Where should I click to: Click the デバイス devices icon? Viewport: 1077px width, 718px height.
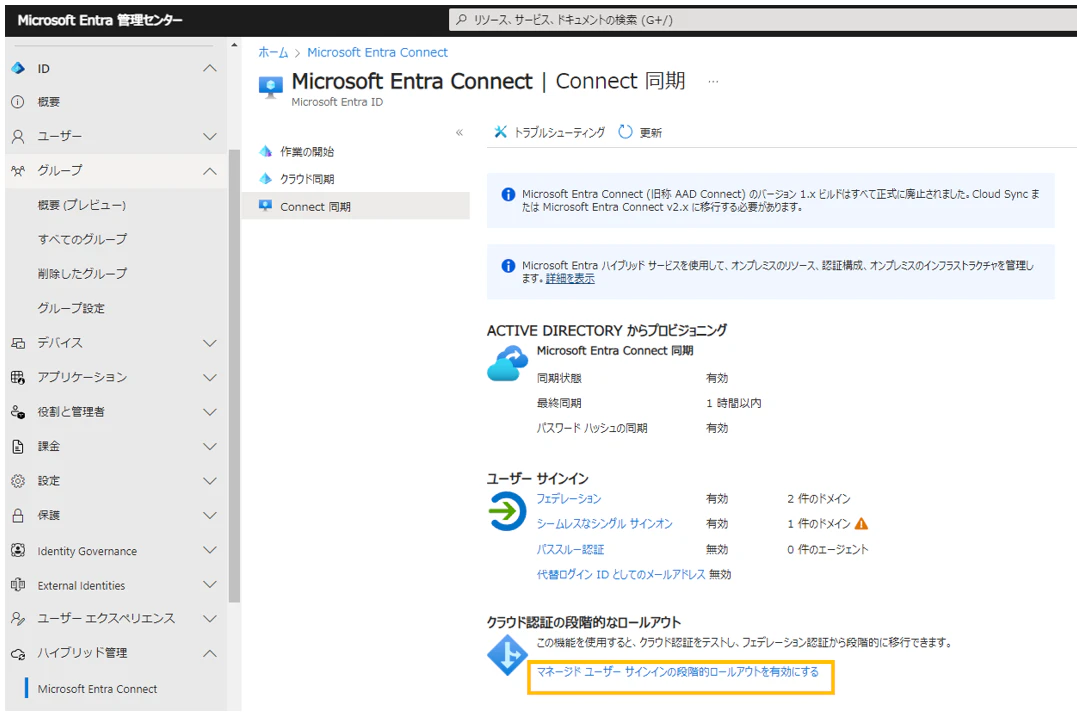(18, 343)
